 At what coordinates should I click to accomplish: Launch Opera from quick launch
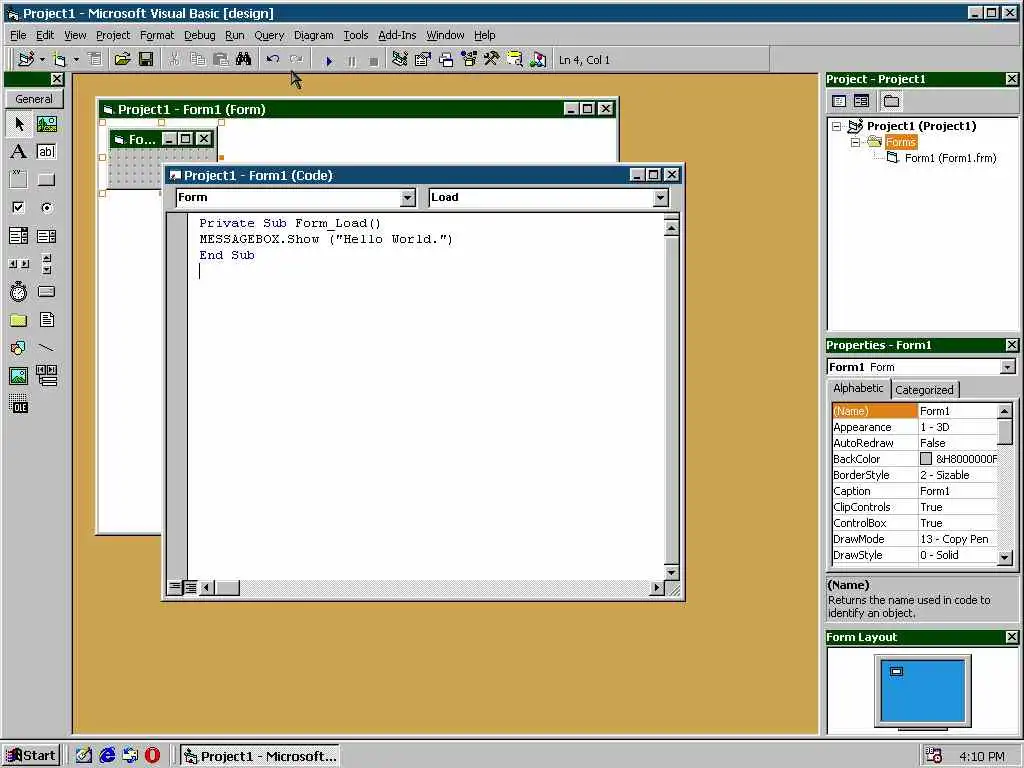click(153, 756)
